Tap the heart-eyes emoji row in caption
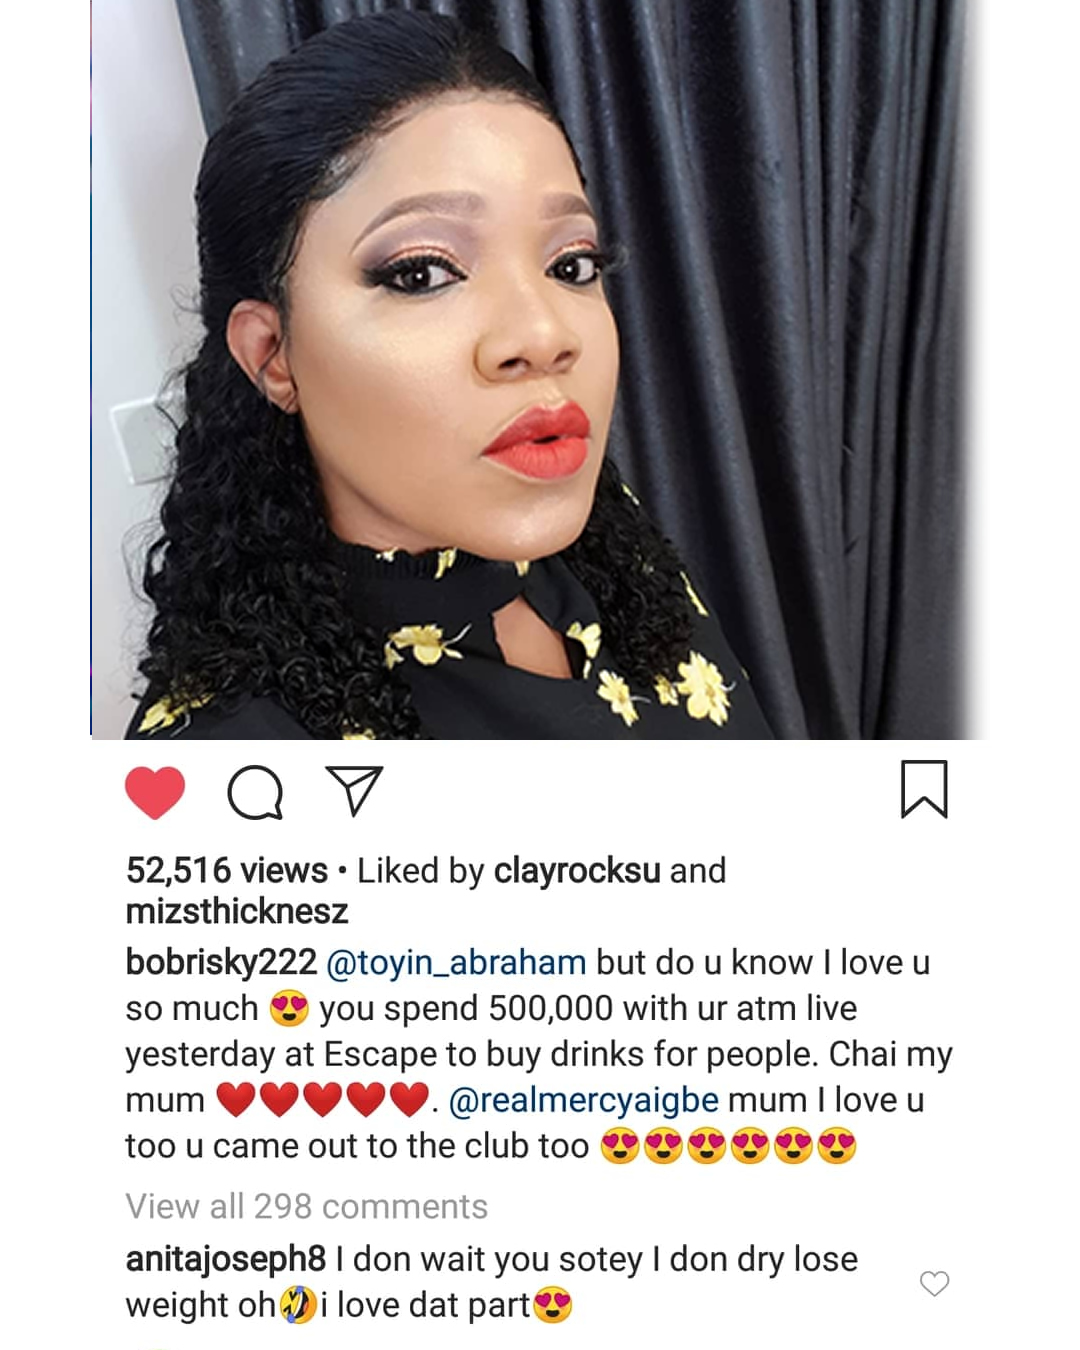Viewport: 1080px width, 1350px height. (729, 1146)
